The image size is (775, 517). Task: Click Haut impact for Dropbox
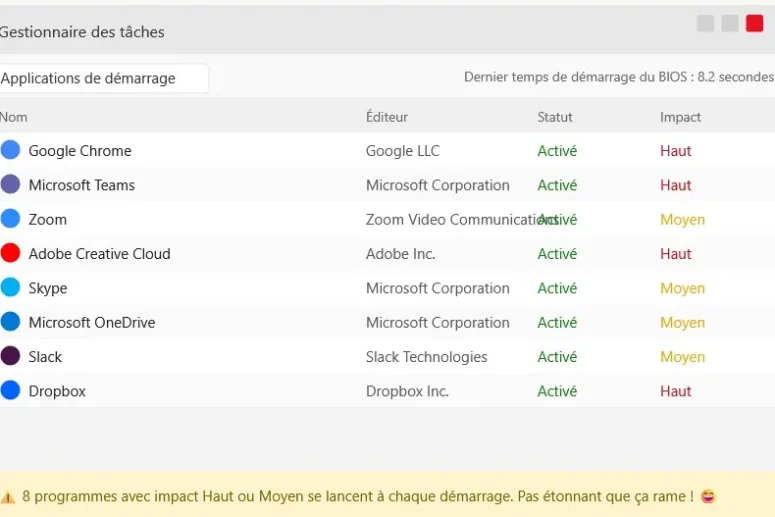coord(676,391)
